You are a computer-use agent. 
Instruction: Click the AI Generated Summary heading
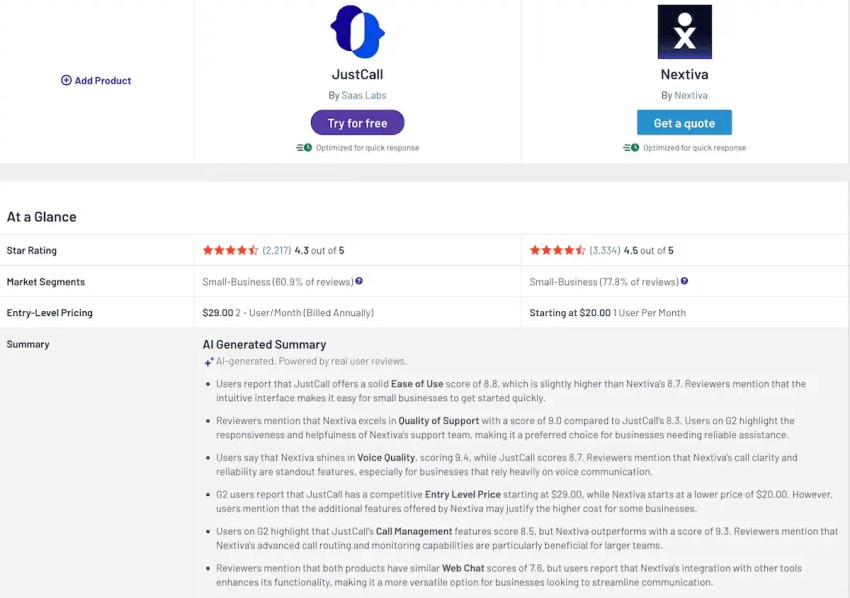pyautogui.click(x=265, y=344)
